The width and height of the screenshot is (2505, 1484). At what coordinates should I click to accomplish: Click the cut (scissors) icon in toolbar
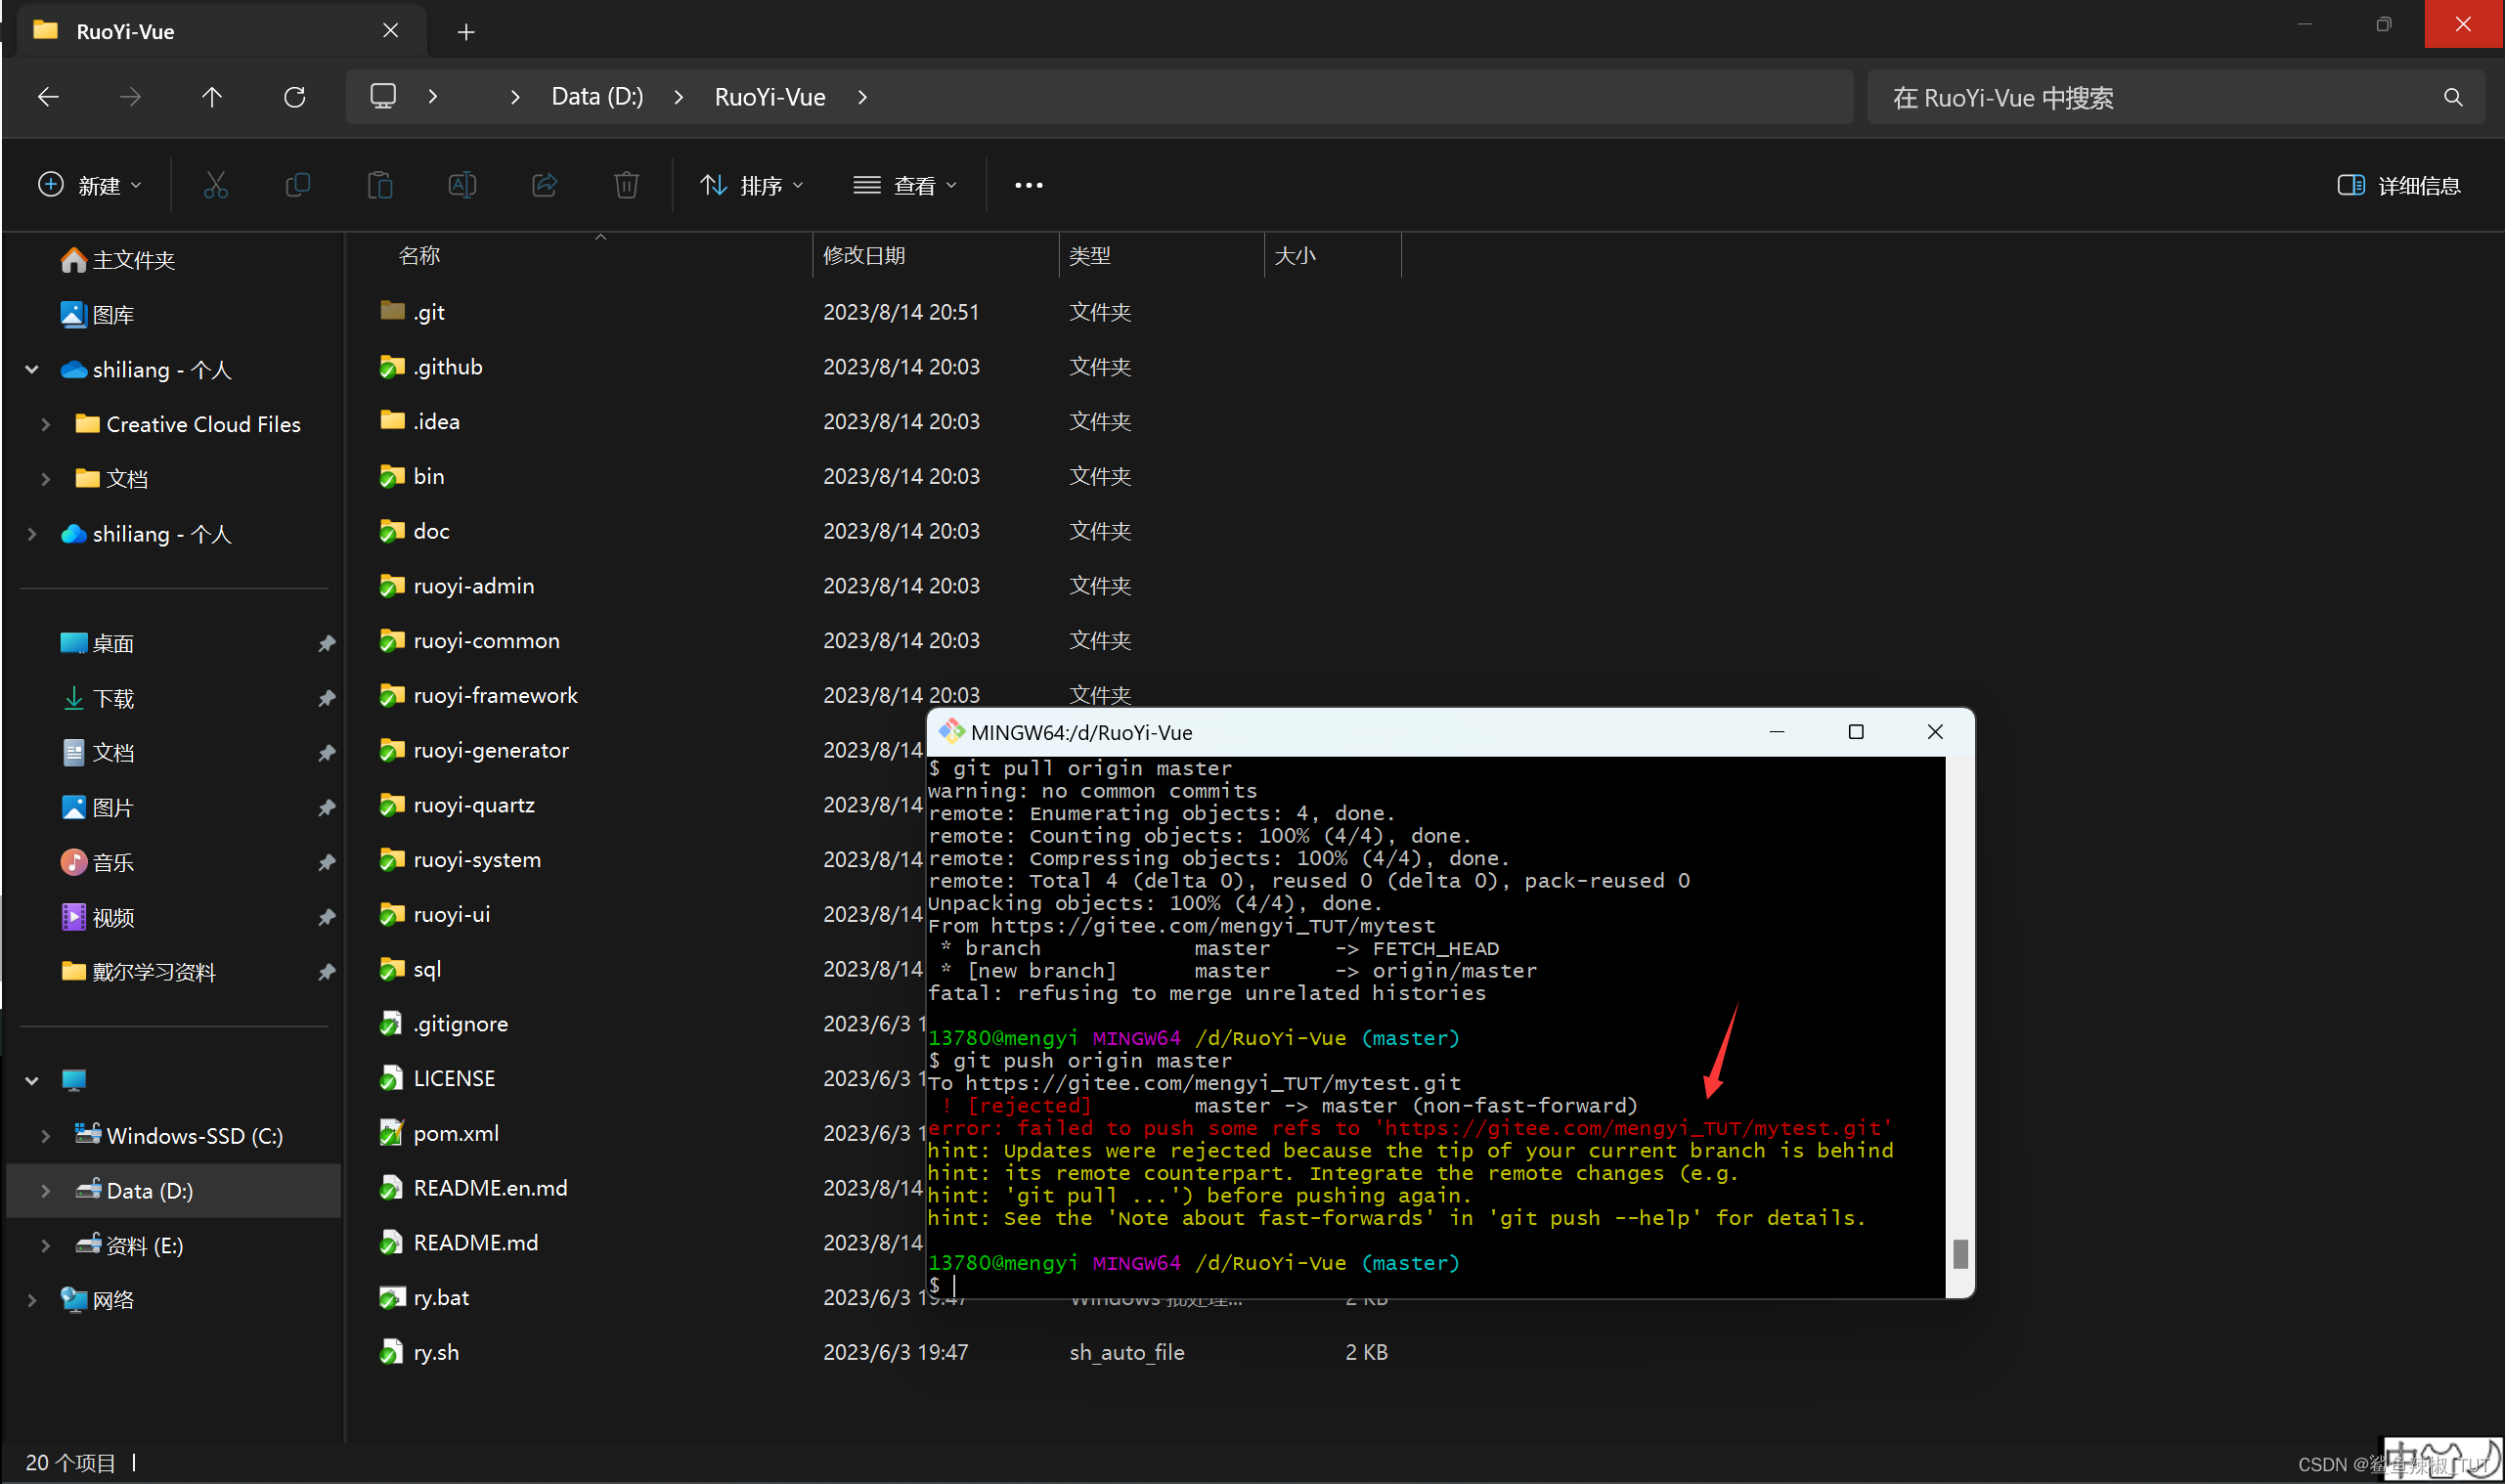215,184
